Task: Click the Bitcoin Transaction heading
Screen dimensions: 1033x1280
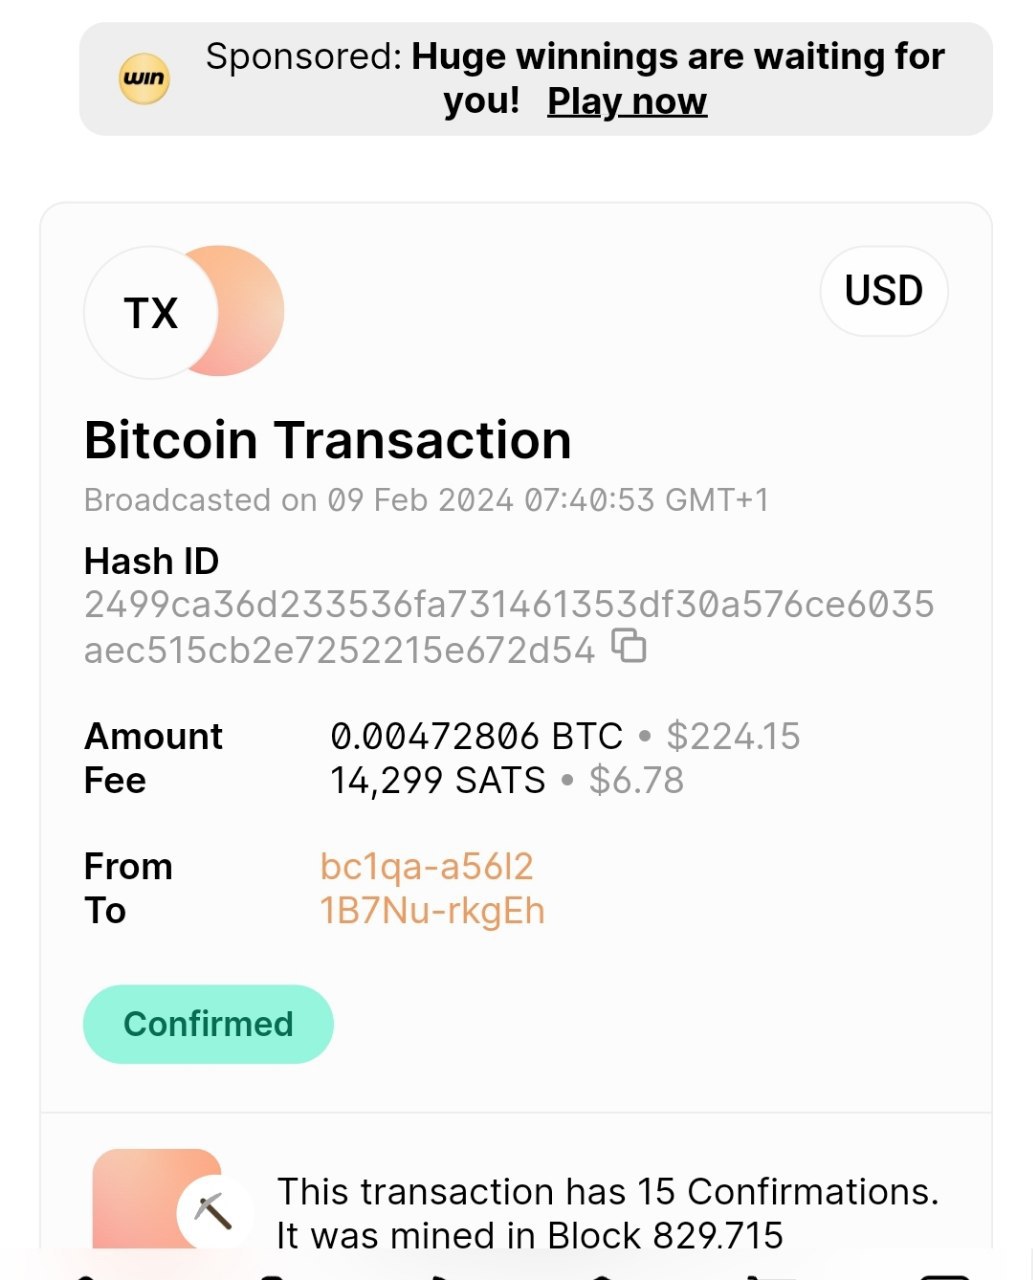Action: pos(327,440)
